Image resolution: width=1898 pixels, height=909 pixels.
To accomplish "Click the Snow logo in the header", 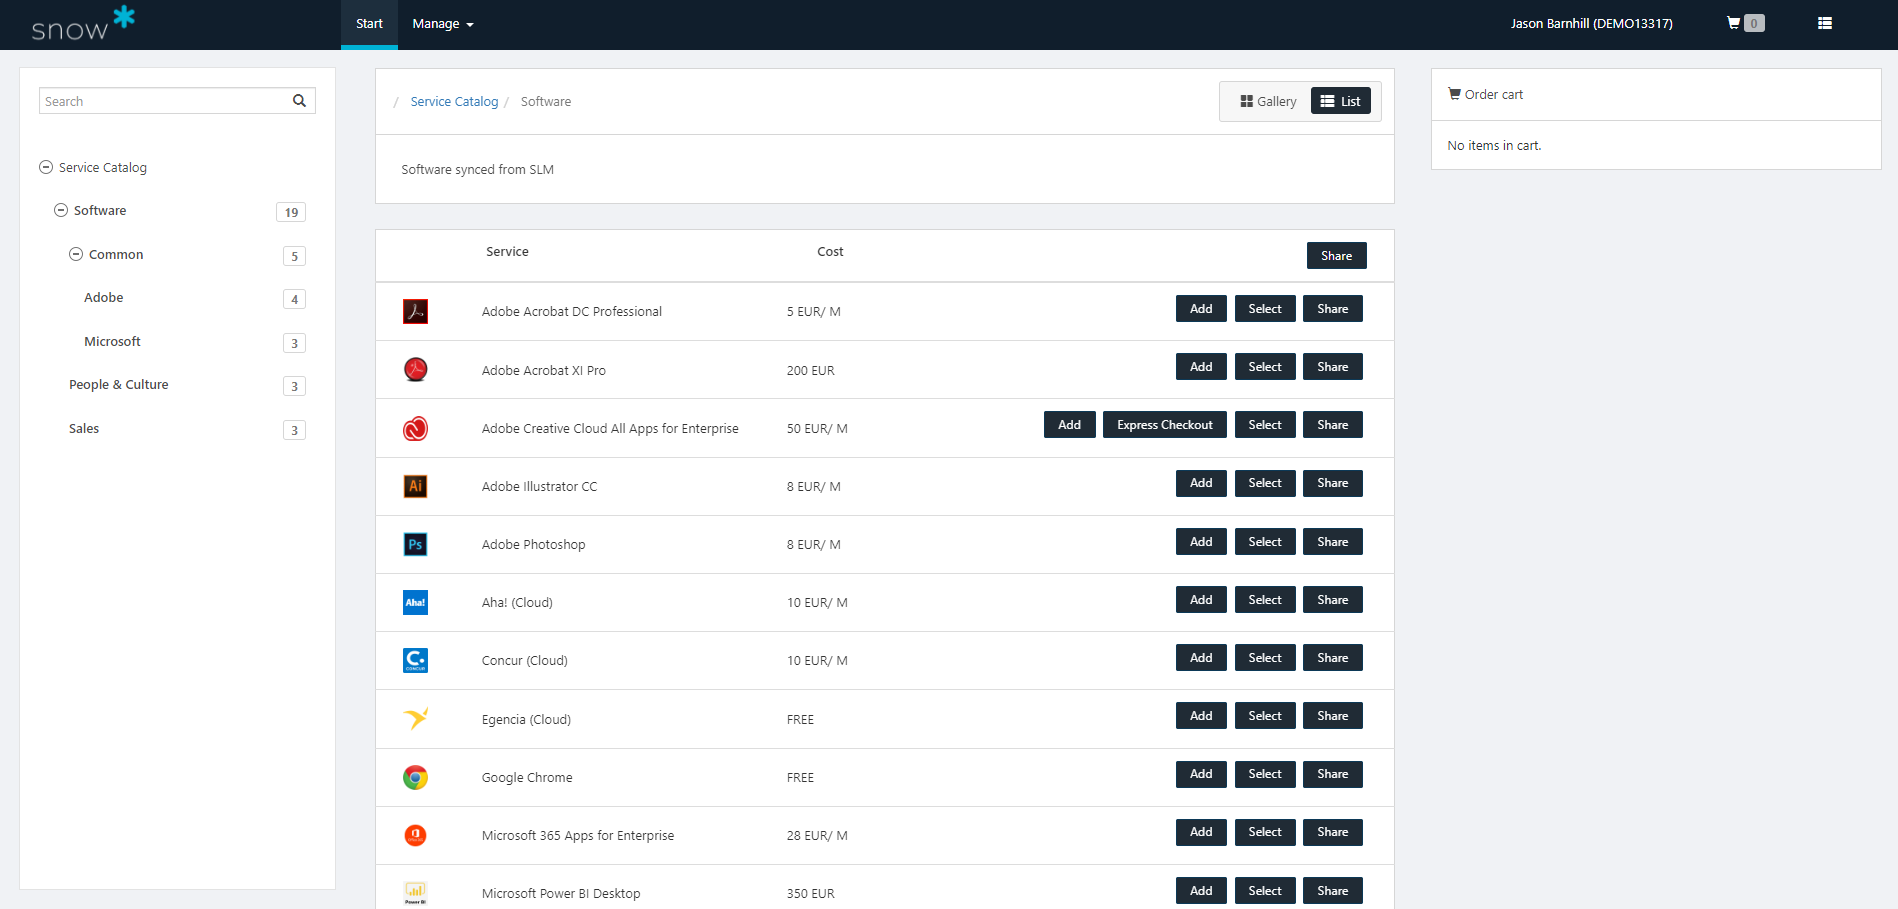I will point(83,23).
